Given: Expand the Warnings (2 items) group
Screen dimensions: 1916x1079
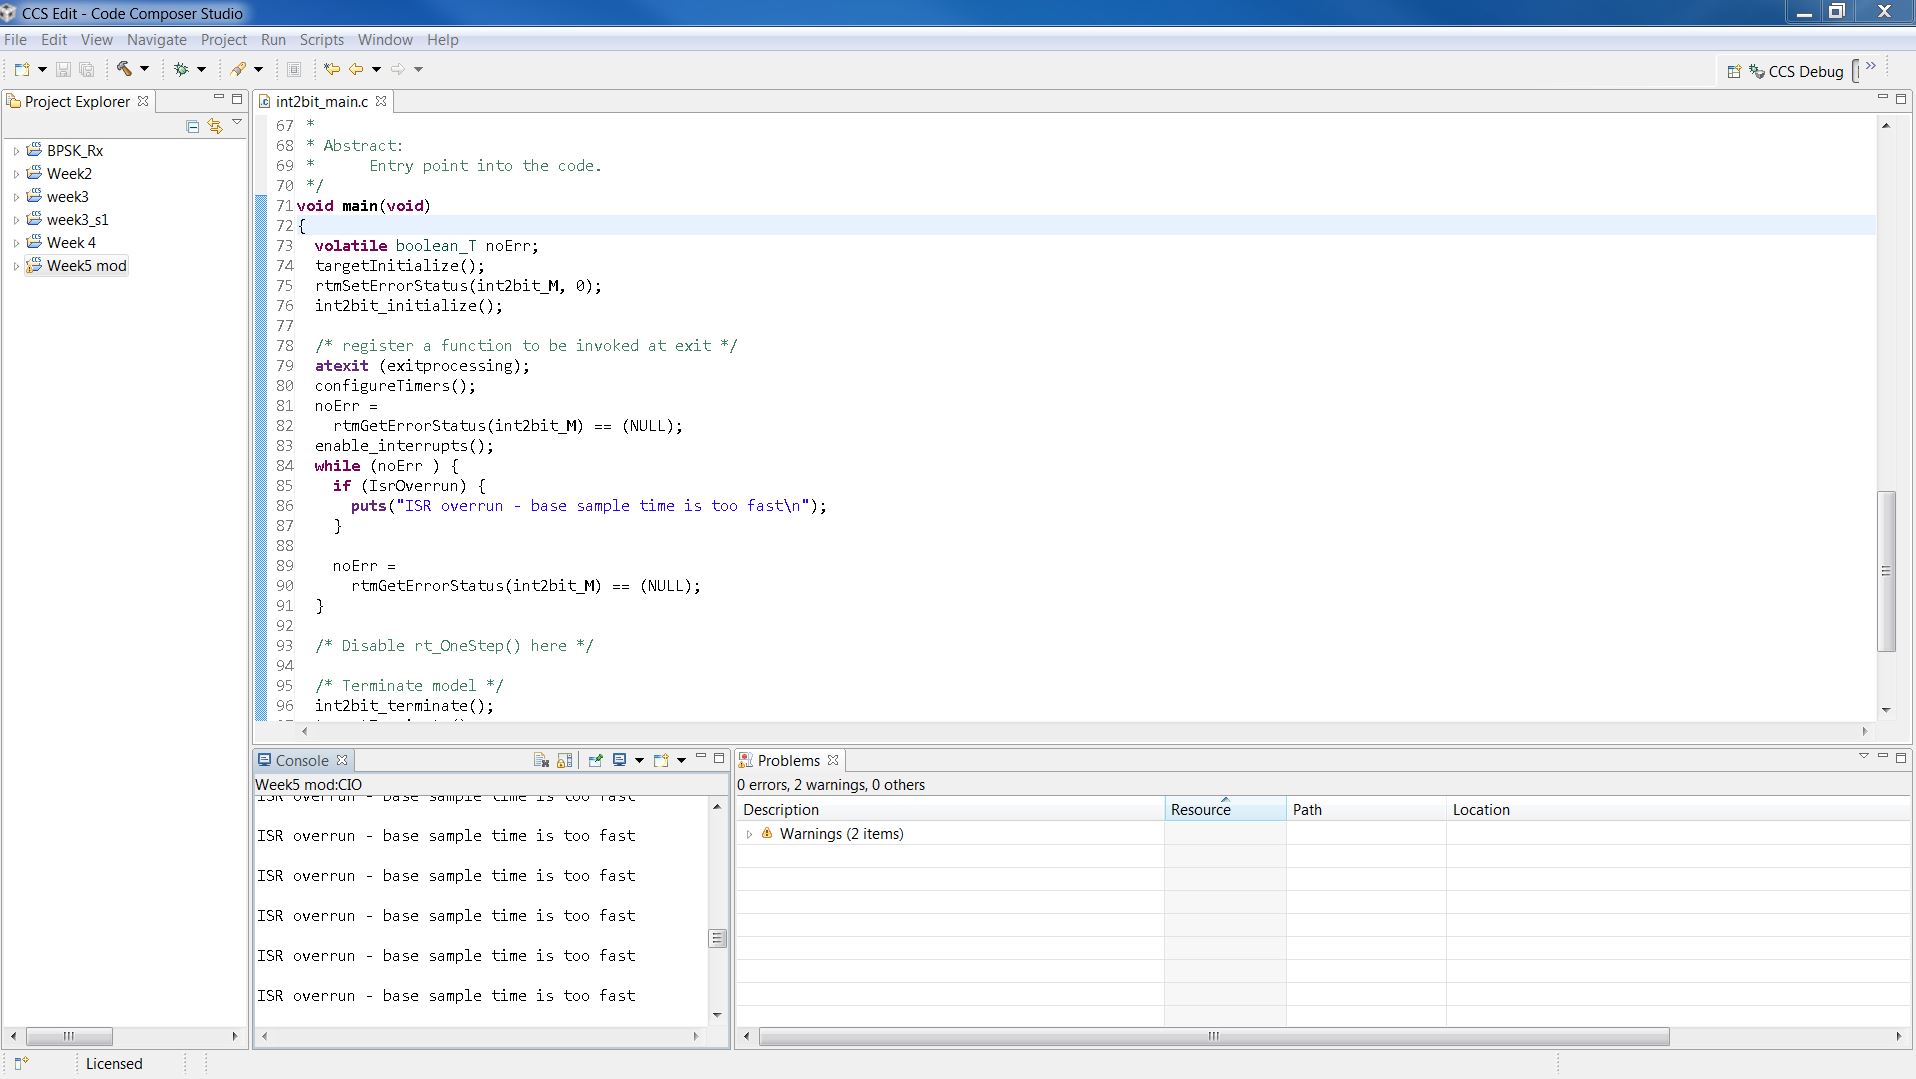Looking at the screenshot, I should point(749,834).
